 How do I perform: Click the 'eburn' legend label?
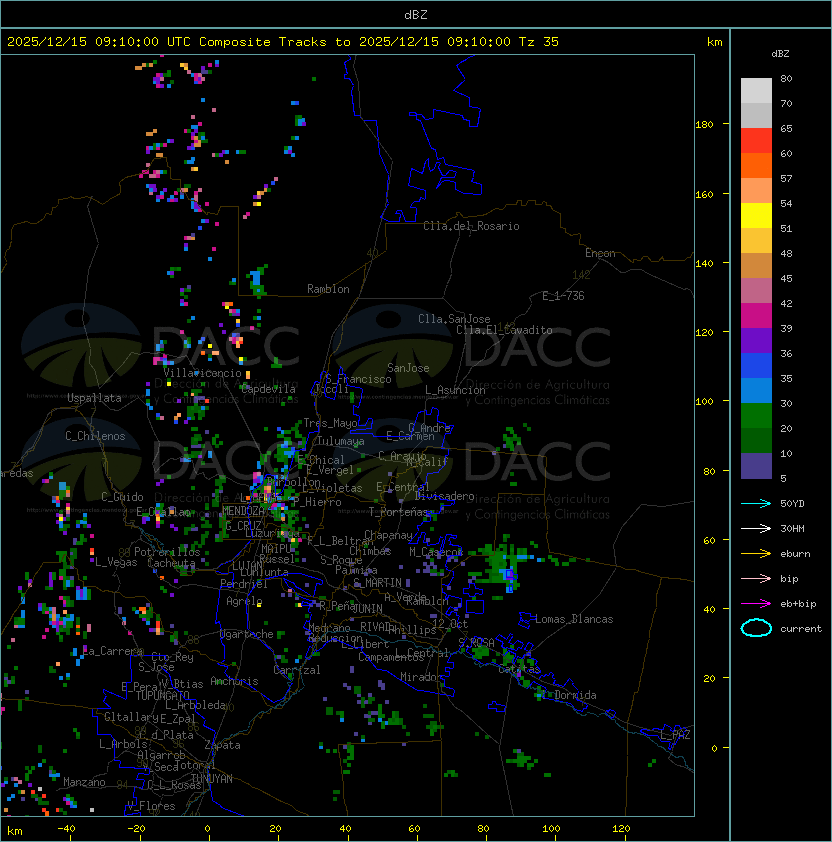click(795, 554)
